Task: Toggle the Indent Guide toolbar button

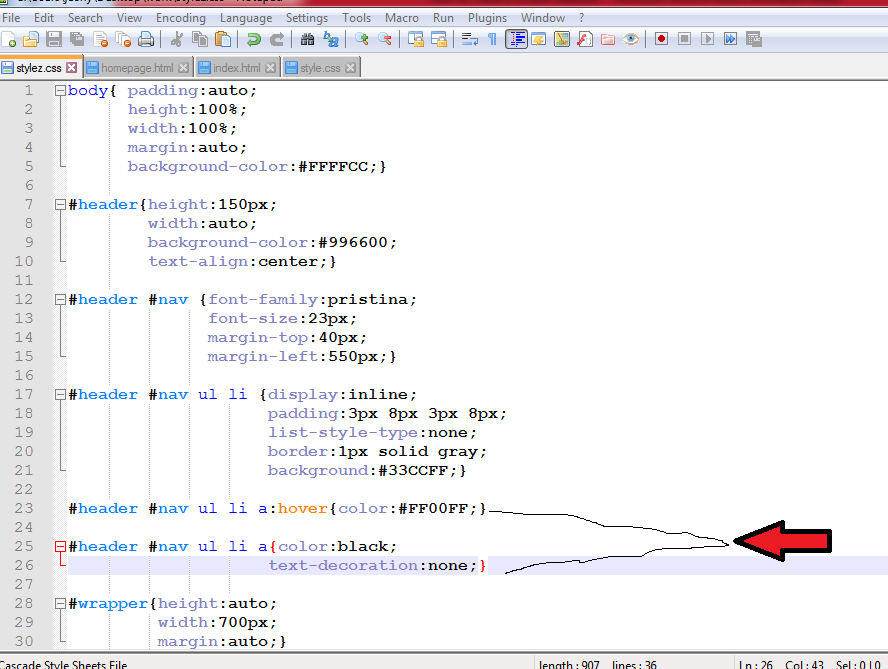Action: pos(516,40)
